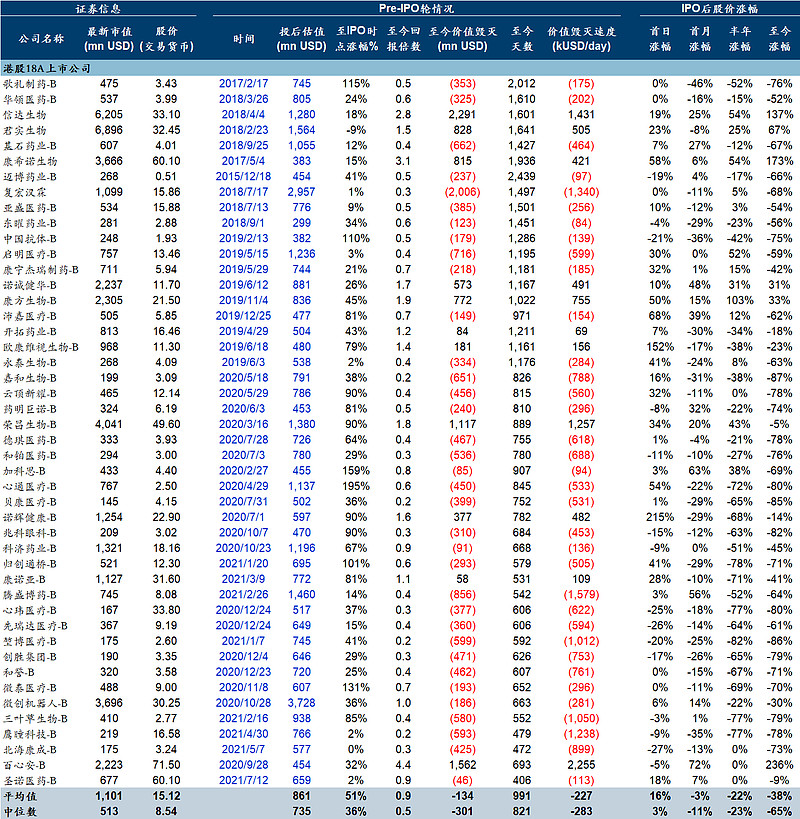
Task: Click the '平均值' summary row label
Action: click(x=20, y=796)
